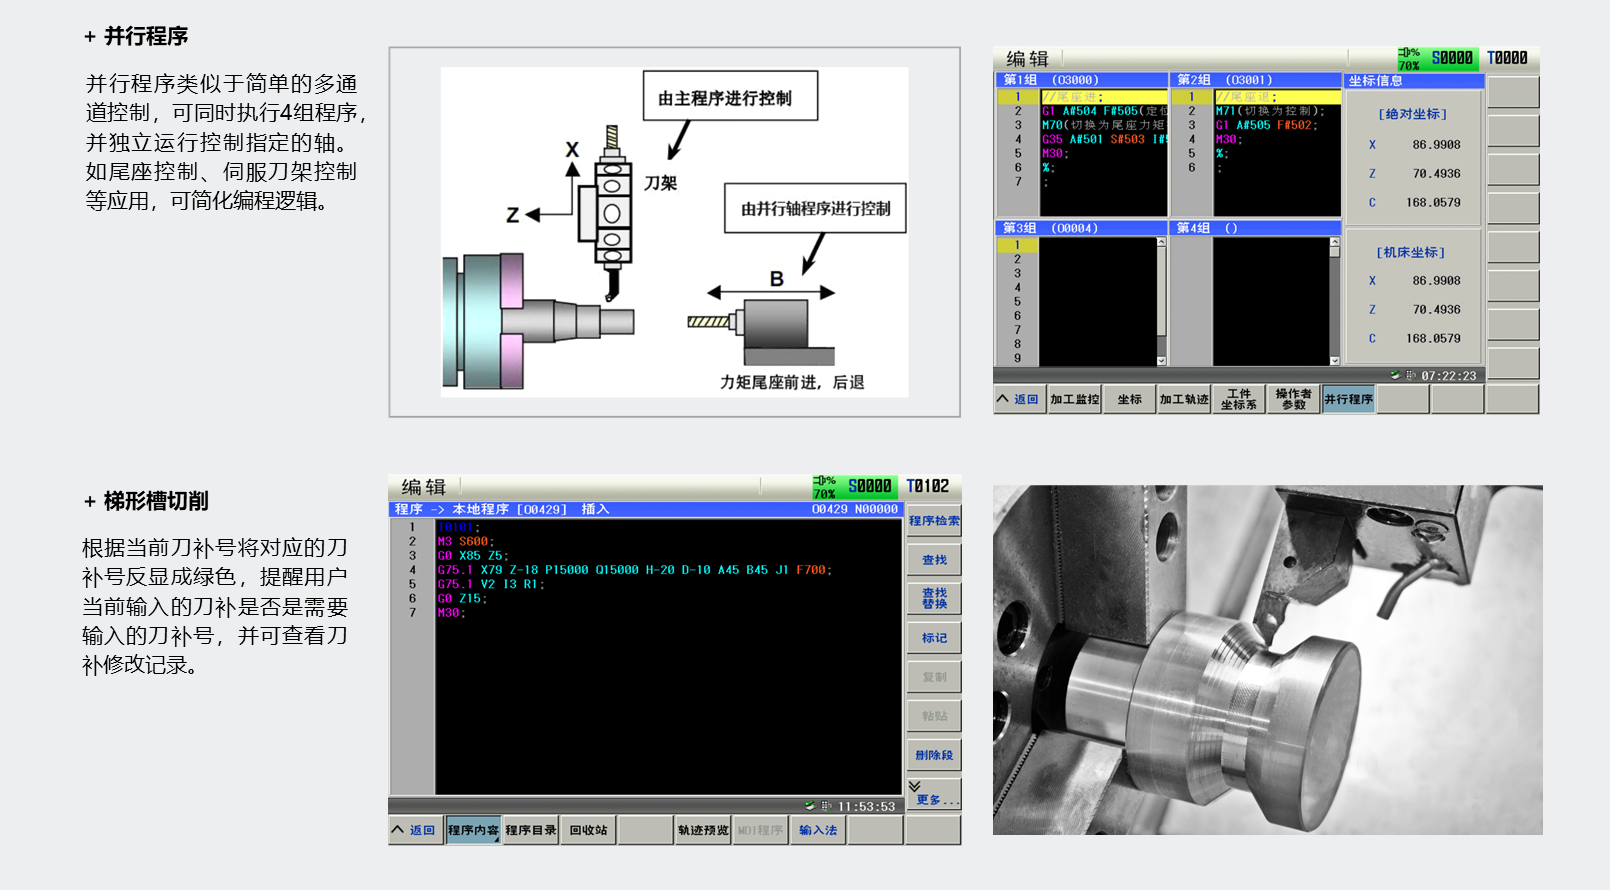Click the 删除段 button
The width and height of the screenshot is (1610, 890).
point(934,755)
